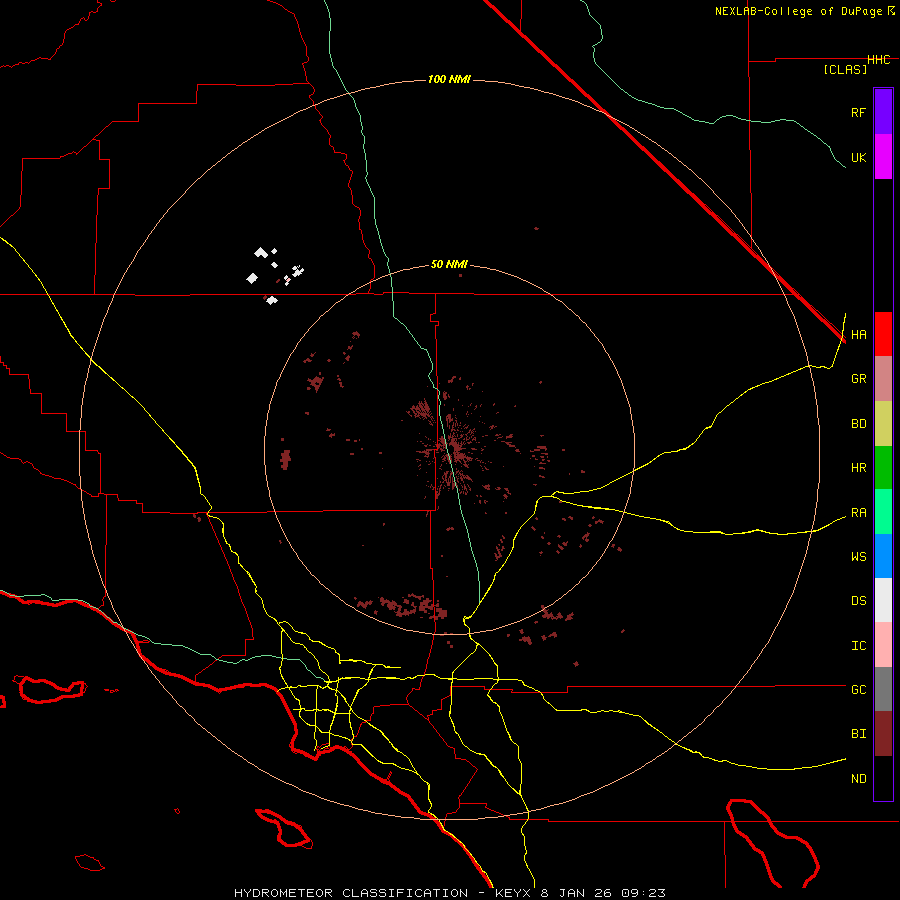Click the brown BI legend swatch
The width and height of the screenshot is (900, 900).
[x=883, y=733]
